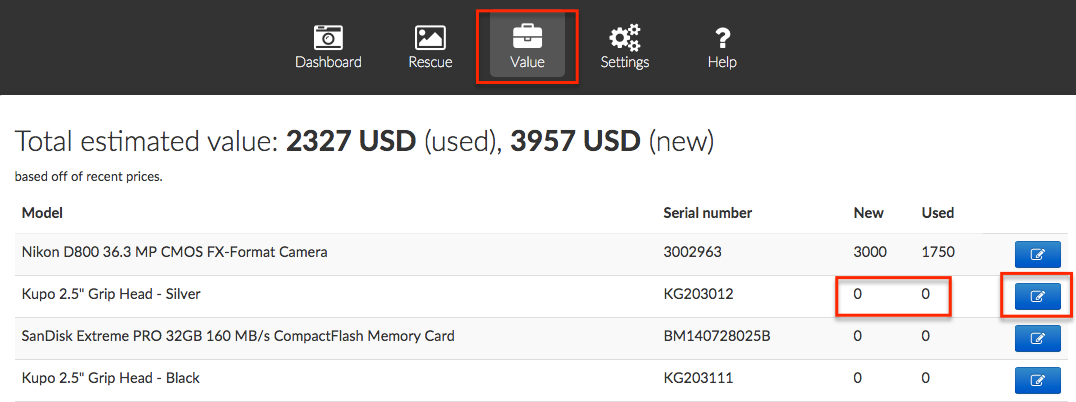The image size is (1076, 402).
Task: Click the Total estimated value heading
Action: (x=364, y=142)
